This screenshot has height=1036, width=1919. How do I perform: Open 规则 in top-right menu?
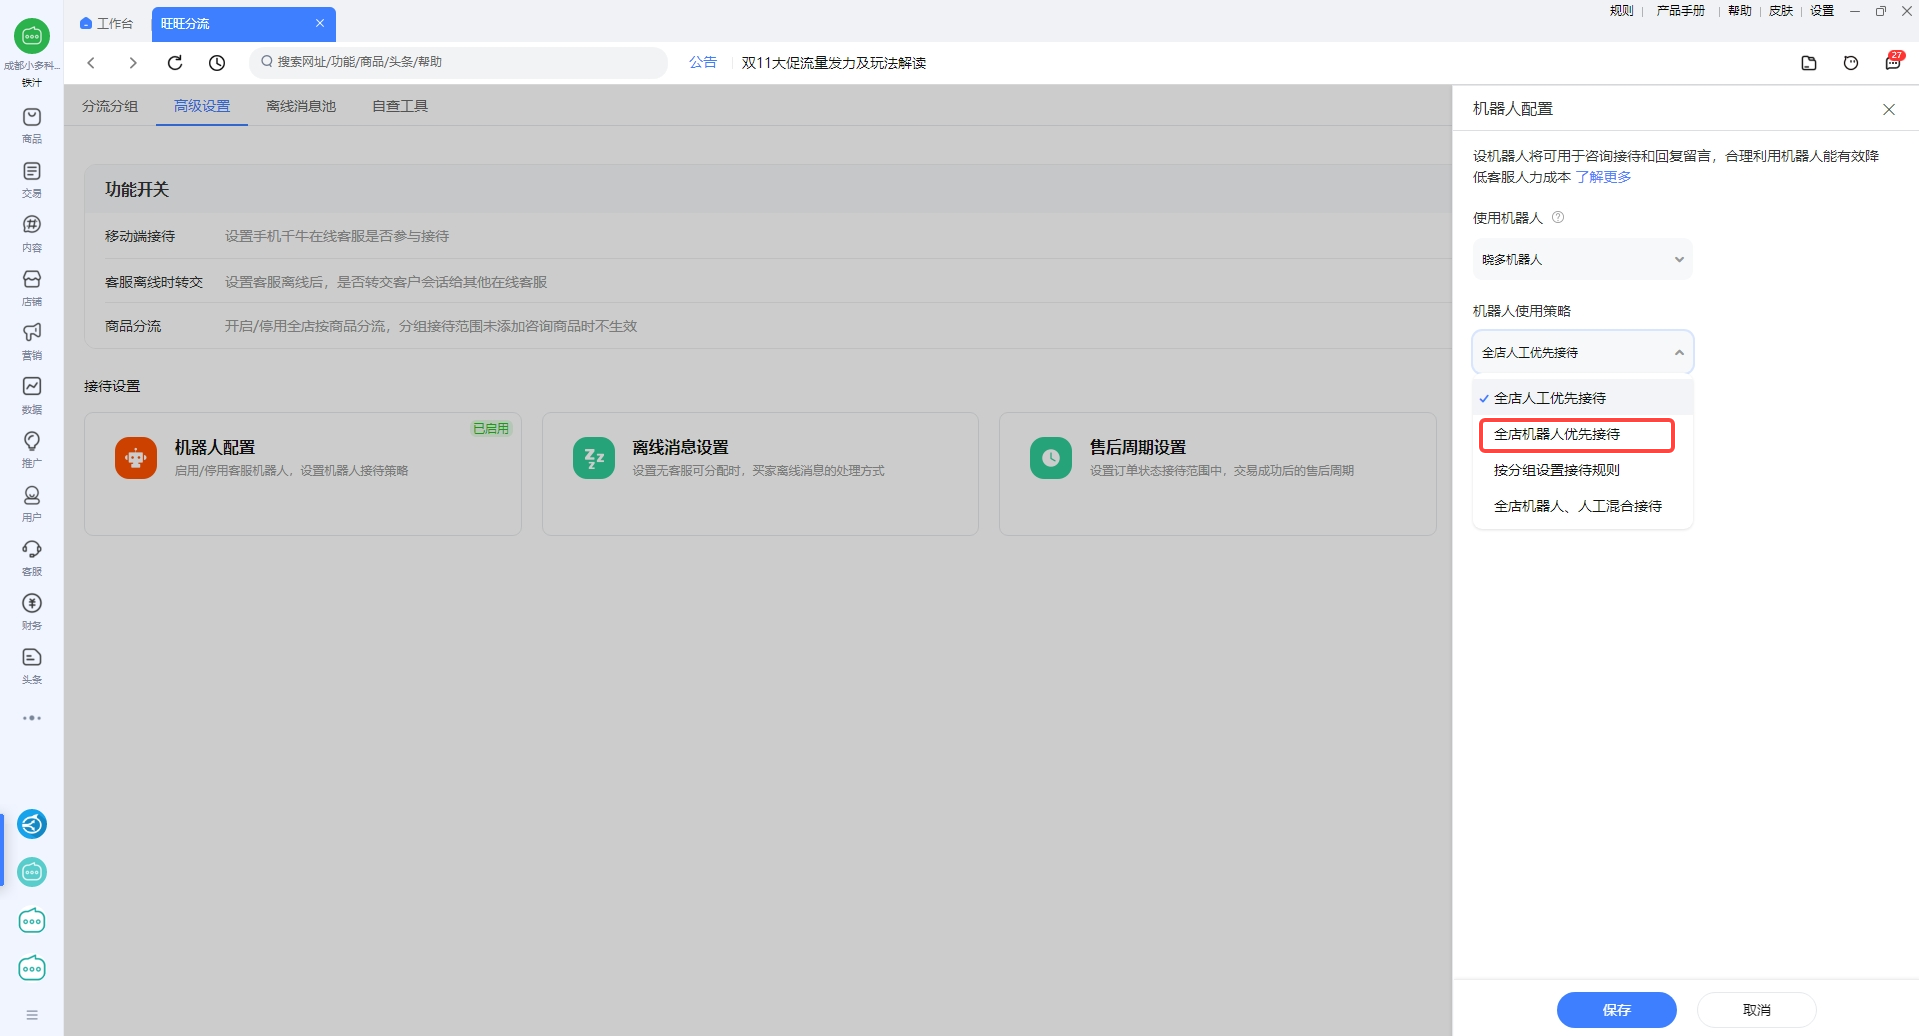click(x=1621, y=11)
